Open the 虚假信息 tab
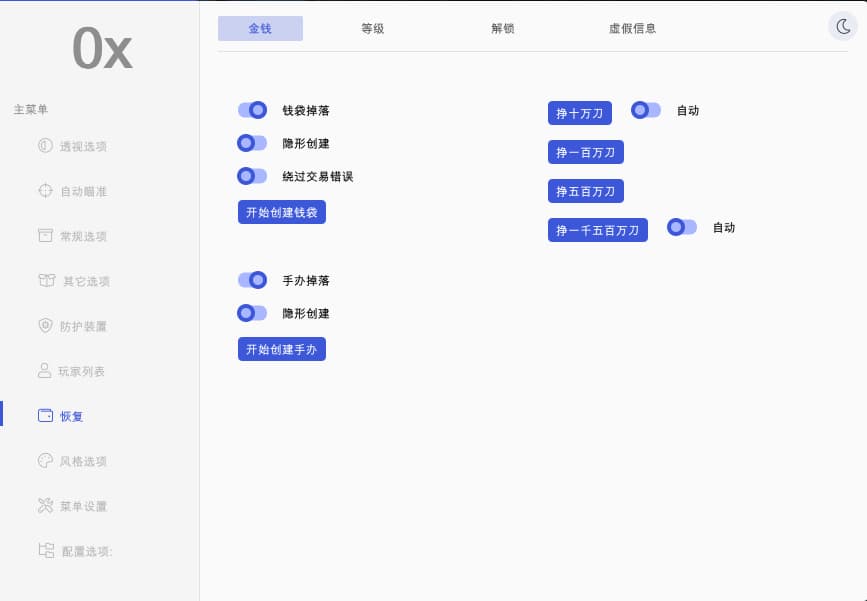 (x=633, y=28)
